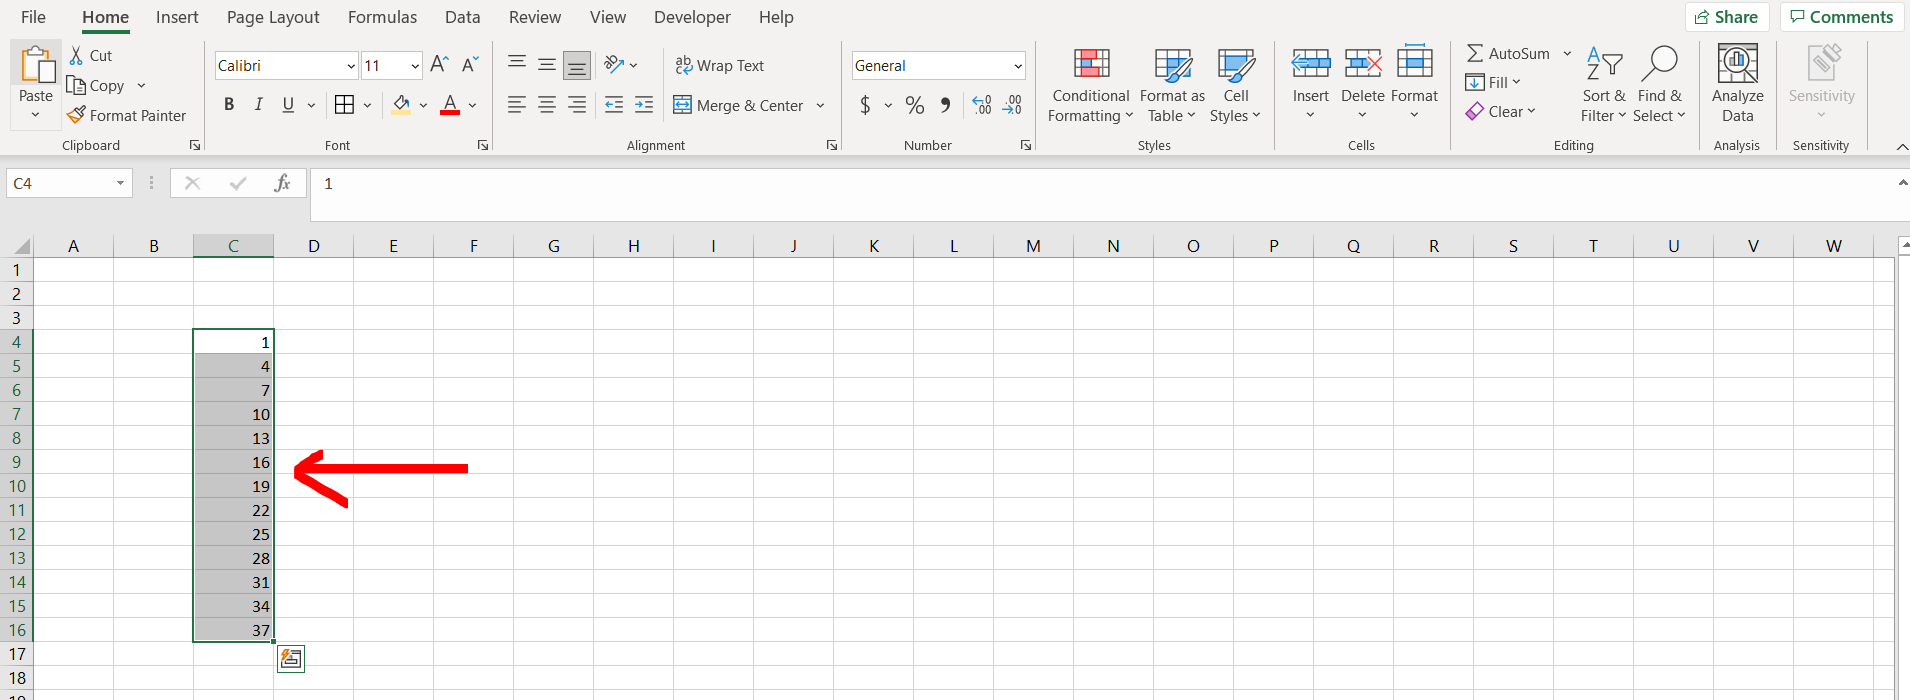The height and width of the screenshot is (700, 1910).
Task: Toggle Italic formatting
Action: [x=259, y=105]
